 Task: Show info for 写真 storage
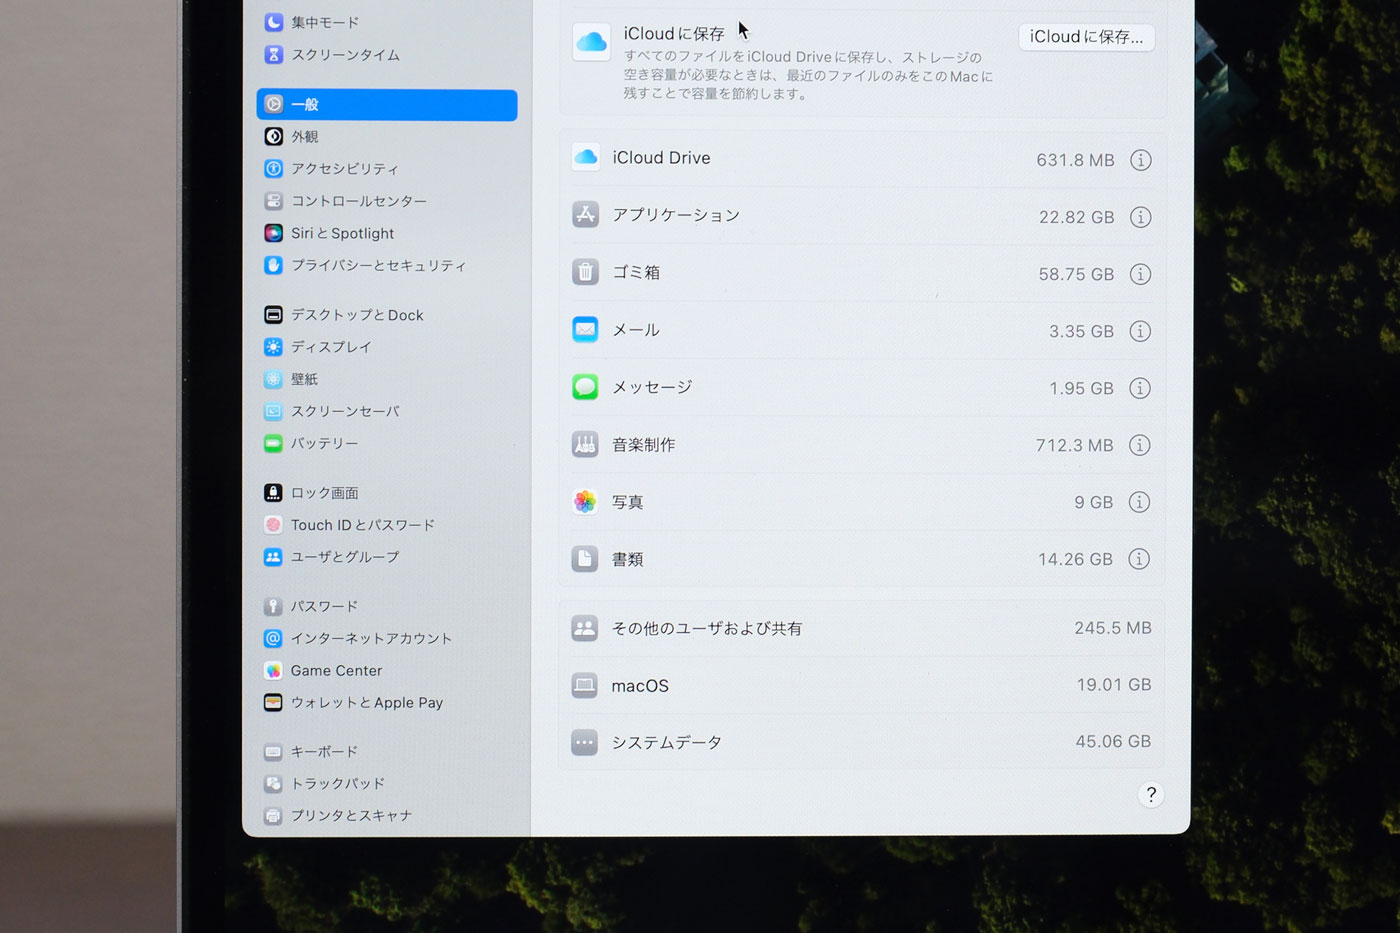click(1139, 502)
